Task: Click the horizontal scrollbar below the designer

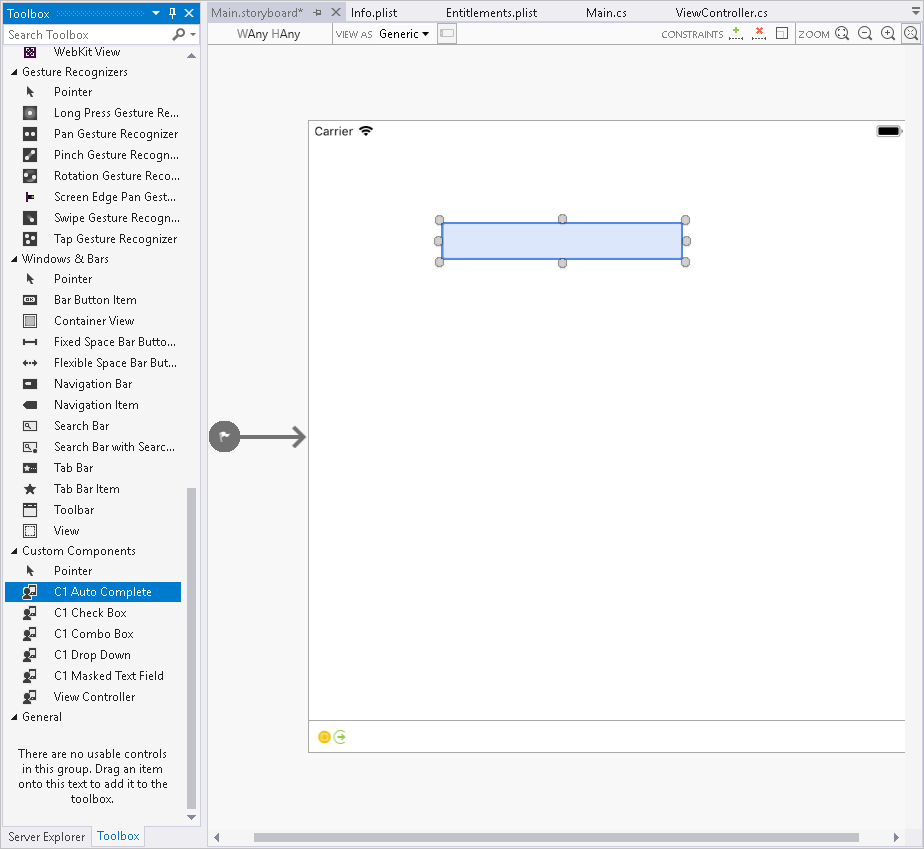Action: [x=555, y=837]
